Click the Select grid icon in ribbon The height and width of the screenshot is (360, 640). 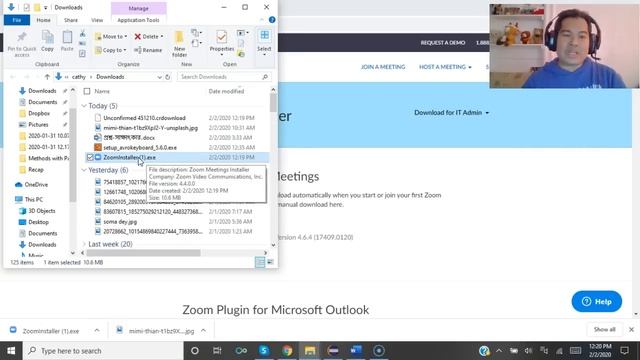[264, 36]
